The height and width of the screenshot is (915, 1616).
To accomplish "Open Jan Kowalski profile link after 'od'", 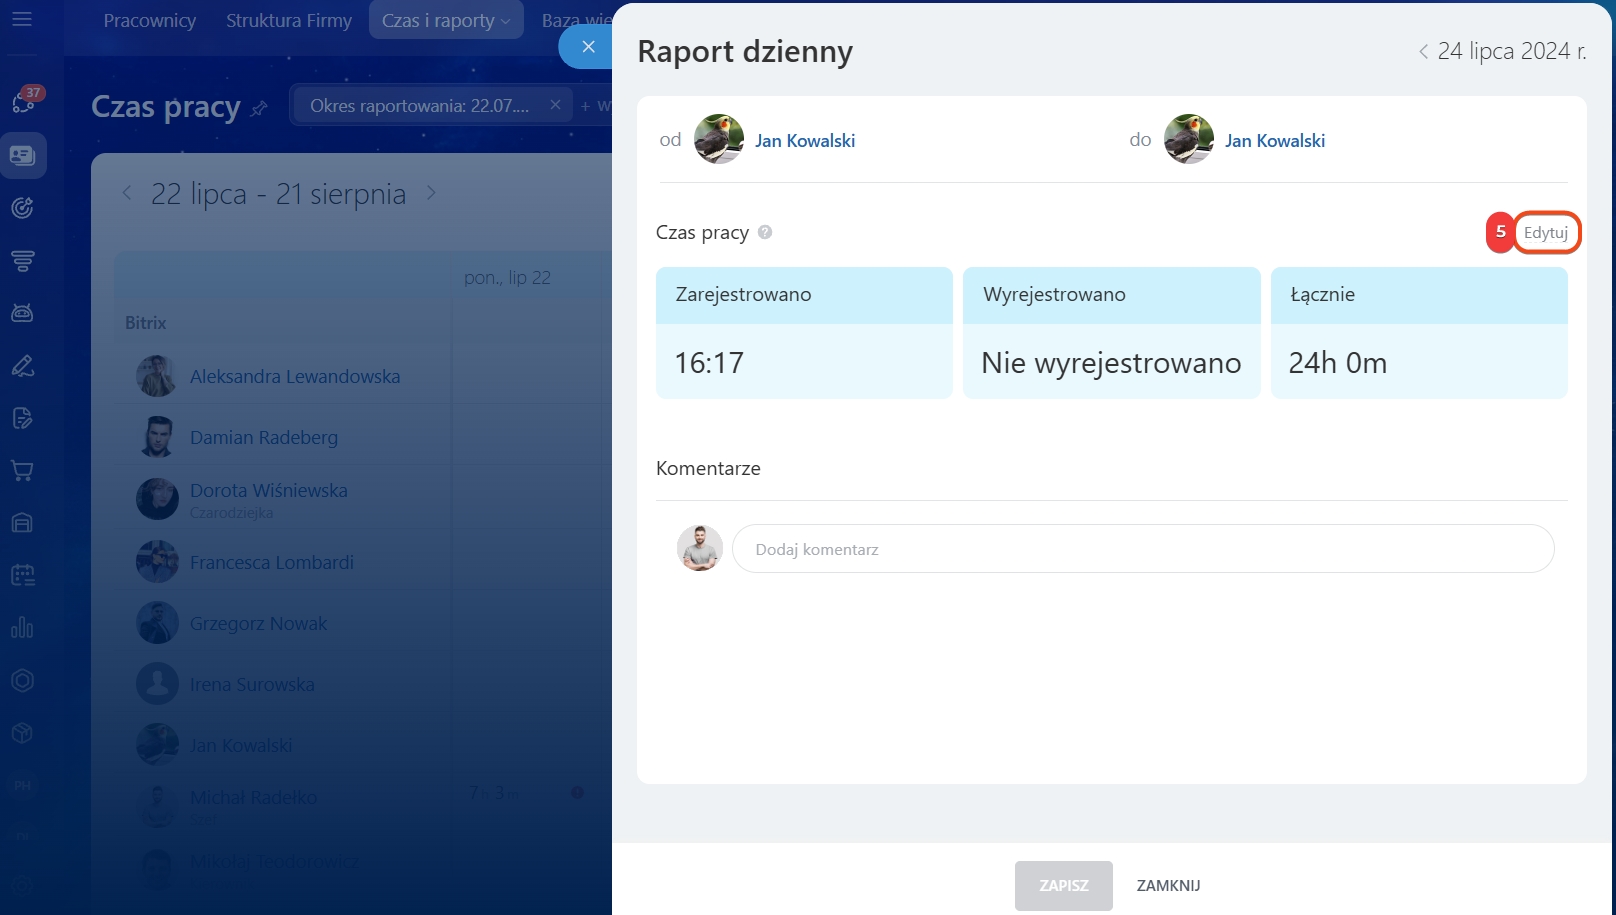I will [804, 141].
